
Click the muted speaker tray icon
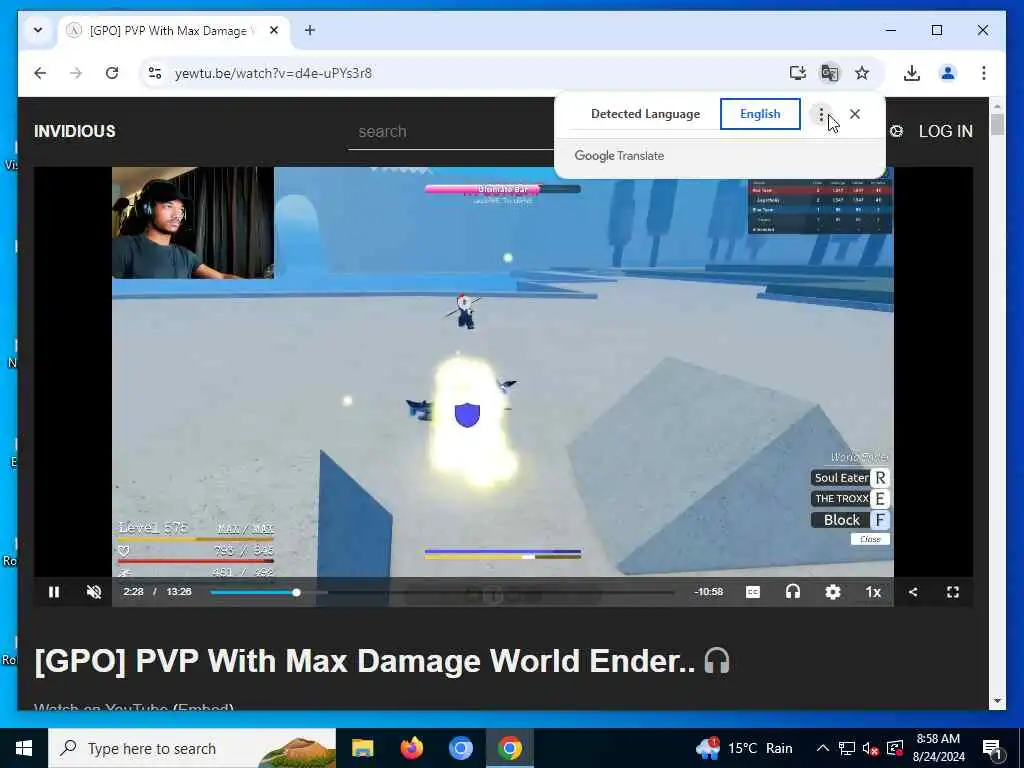click(x=871, y=748)
